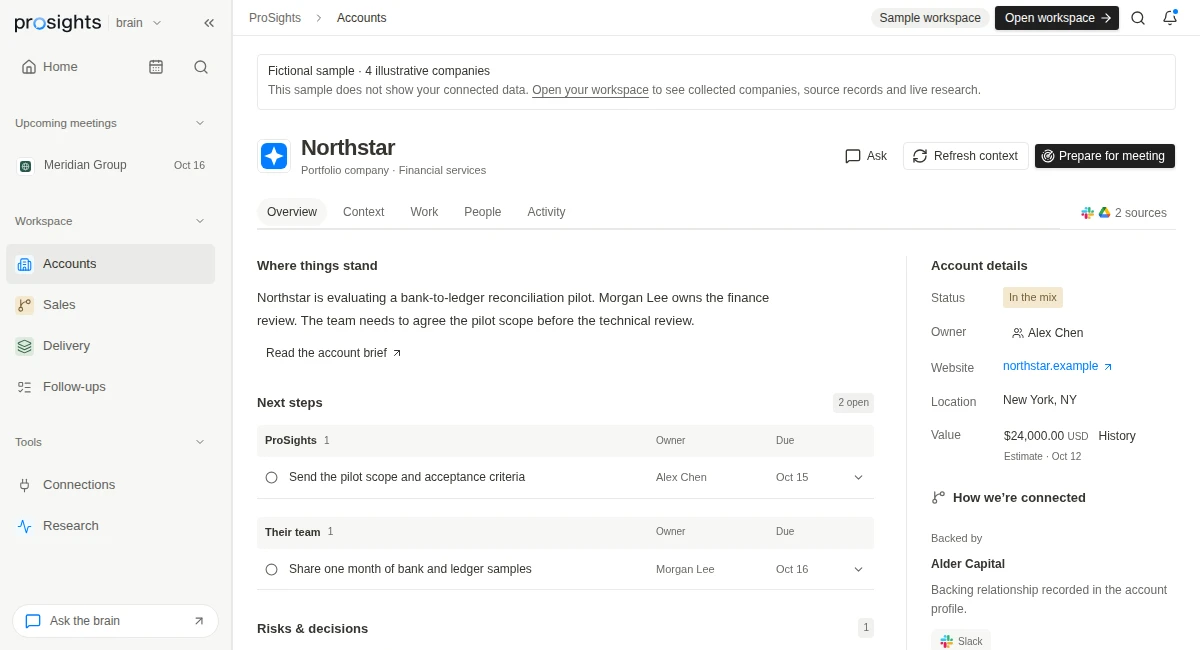Open Research under Tools
1200x650 pixels.
pos(110,526)
